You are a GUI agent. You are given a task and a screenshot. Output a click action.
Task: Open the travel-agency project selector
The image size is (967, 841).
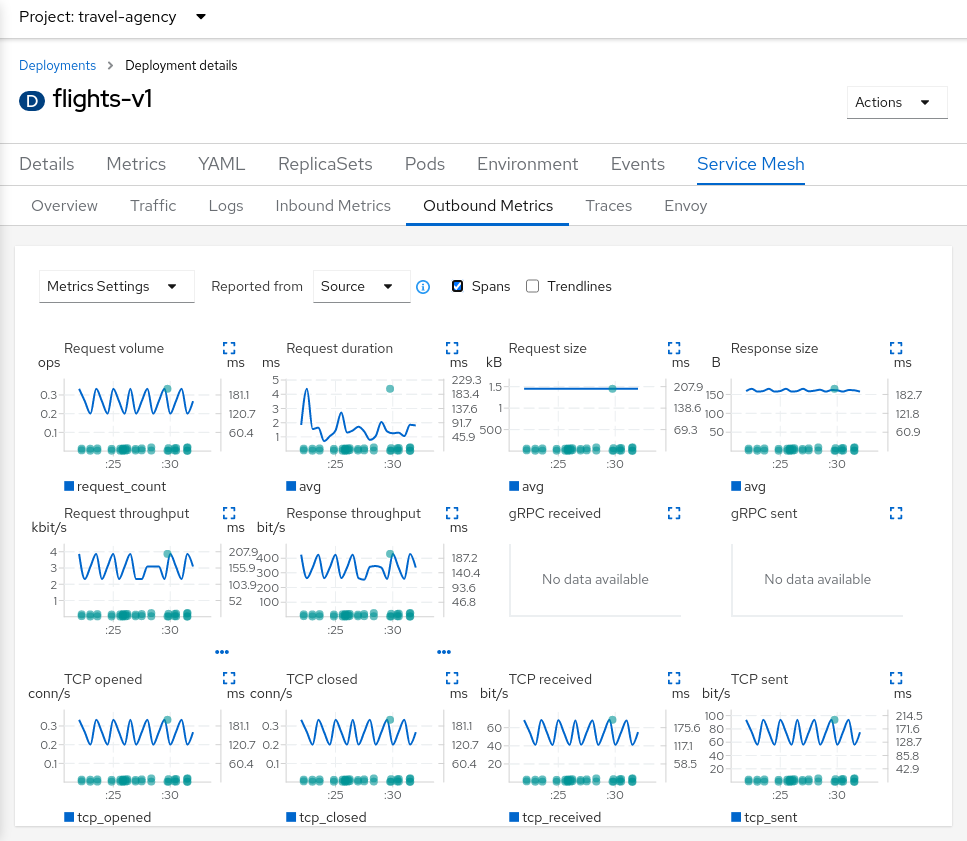[114, 17]
